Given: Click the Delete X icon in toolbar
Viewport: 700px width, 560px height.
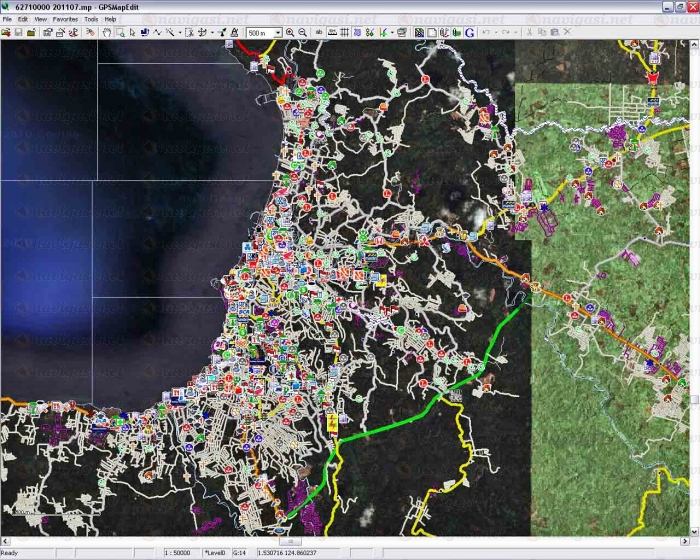Looking at the screenshot, I should tap(567, 32).
